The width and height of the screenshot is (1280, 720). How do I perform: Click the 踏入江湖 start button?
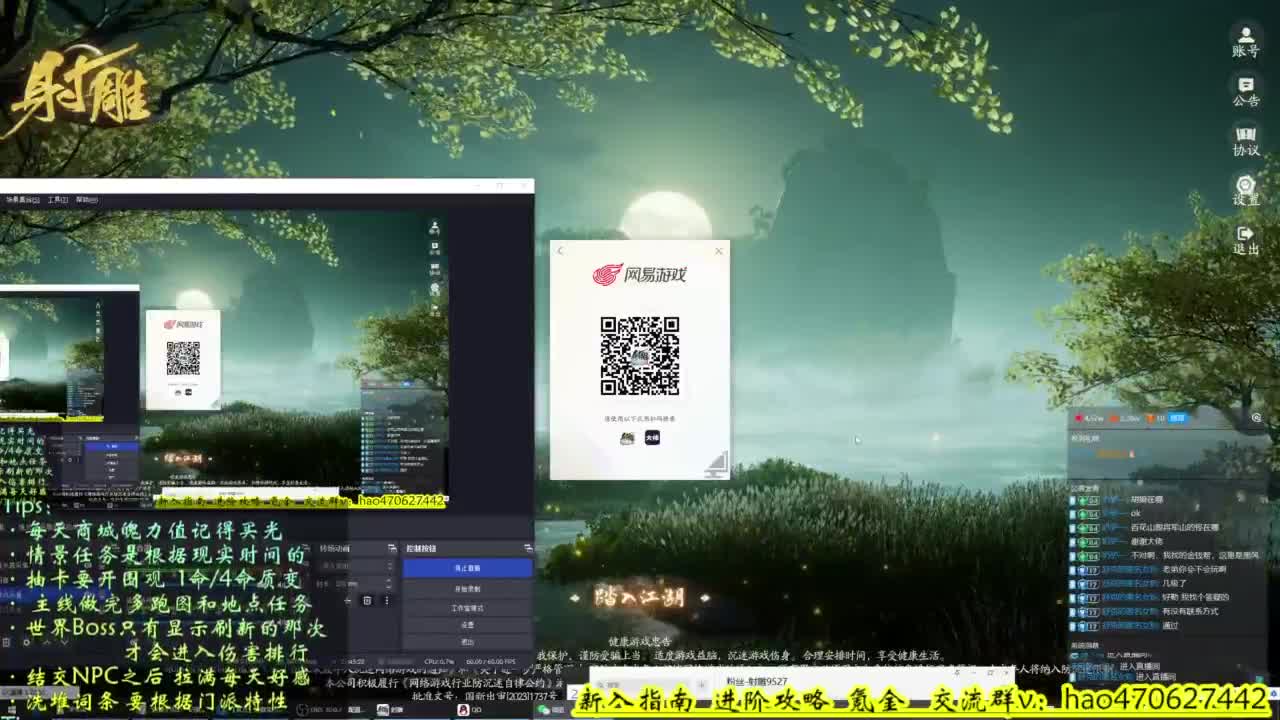point(640,598)
